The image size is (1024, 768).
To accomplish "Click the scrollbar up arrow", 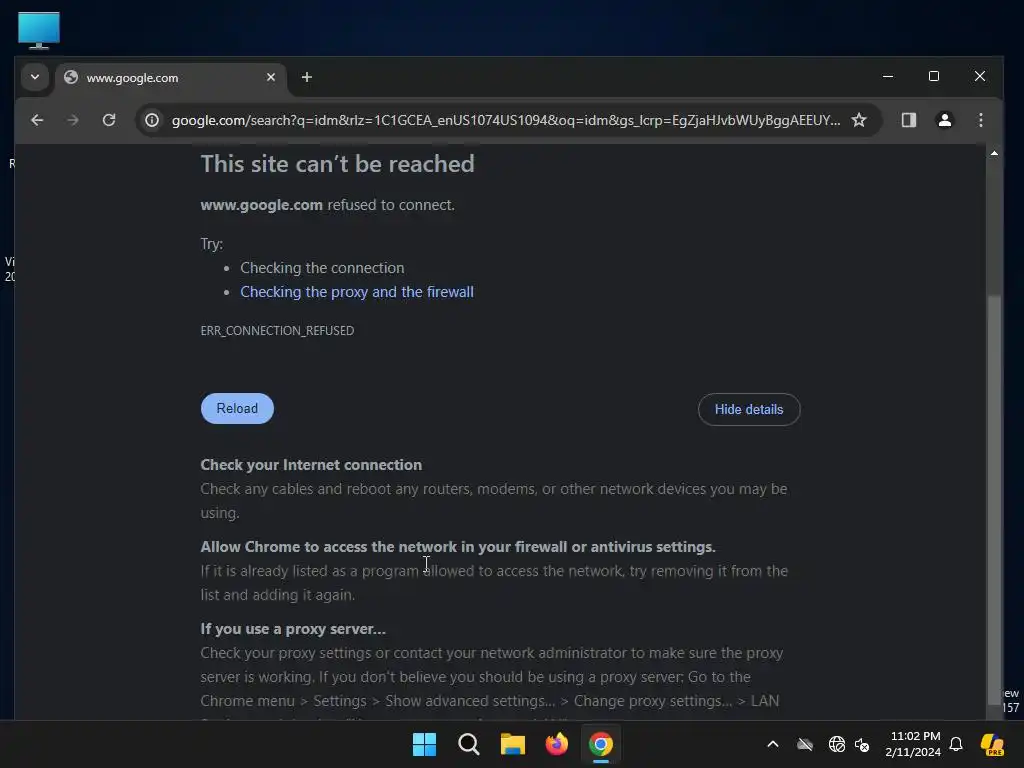I will click(x=994, y=153).
